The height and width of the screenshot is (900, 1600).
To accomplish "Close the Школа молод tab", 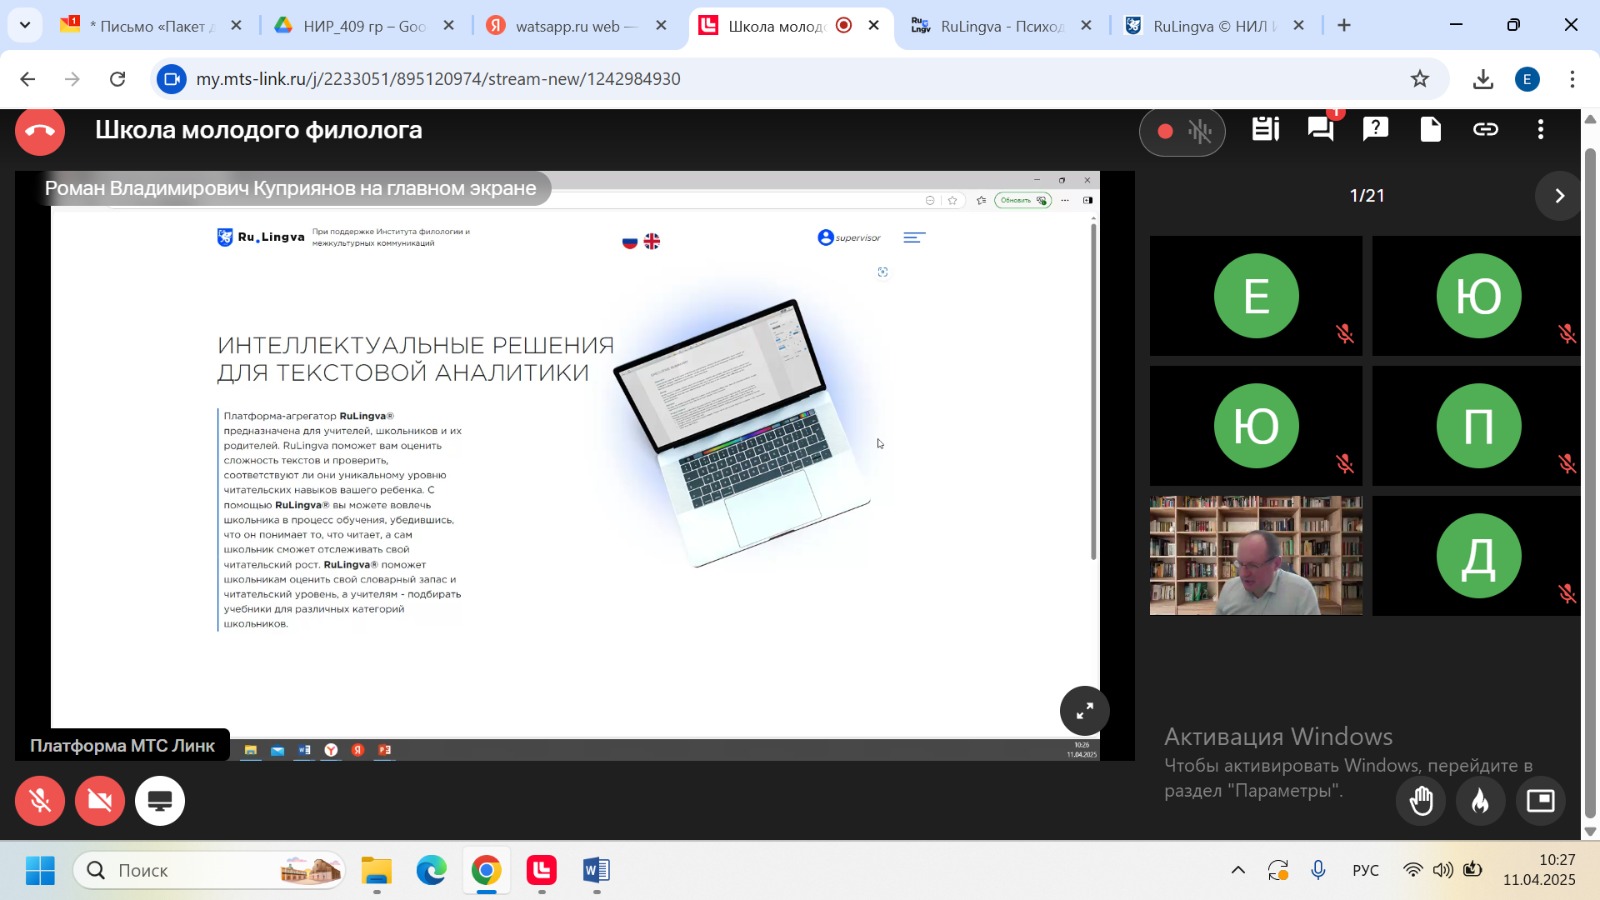I will point(874,26).
